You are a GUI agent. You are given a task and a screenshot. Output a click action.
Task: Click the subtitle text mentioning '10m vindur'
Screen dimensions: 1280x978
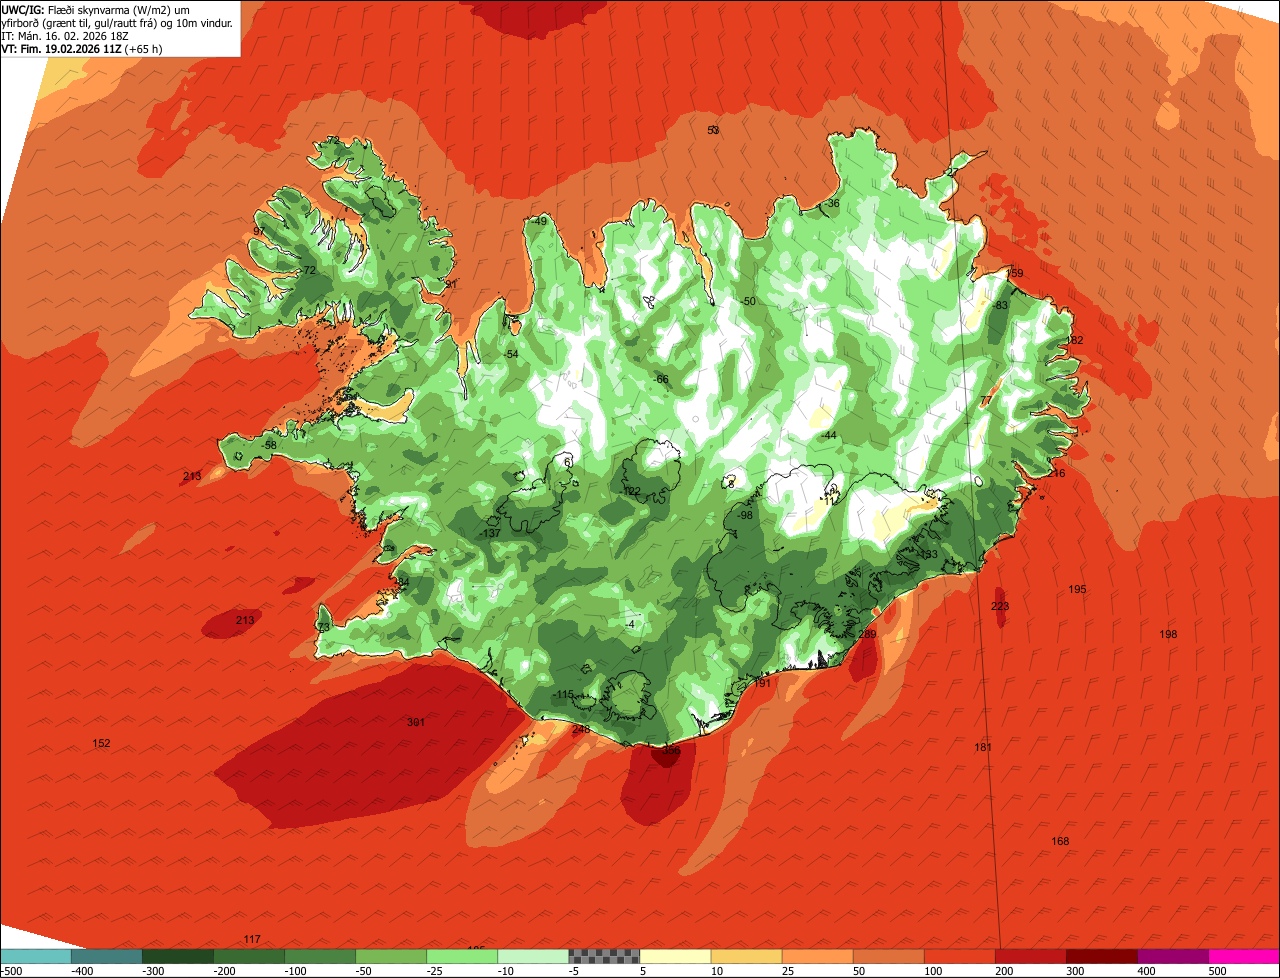117,22
